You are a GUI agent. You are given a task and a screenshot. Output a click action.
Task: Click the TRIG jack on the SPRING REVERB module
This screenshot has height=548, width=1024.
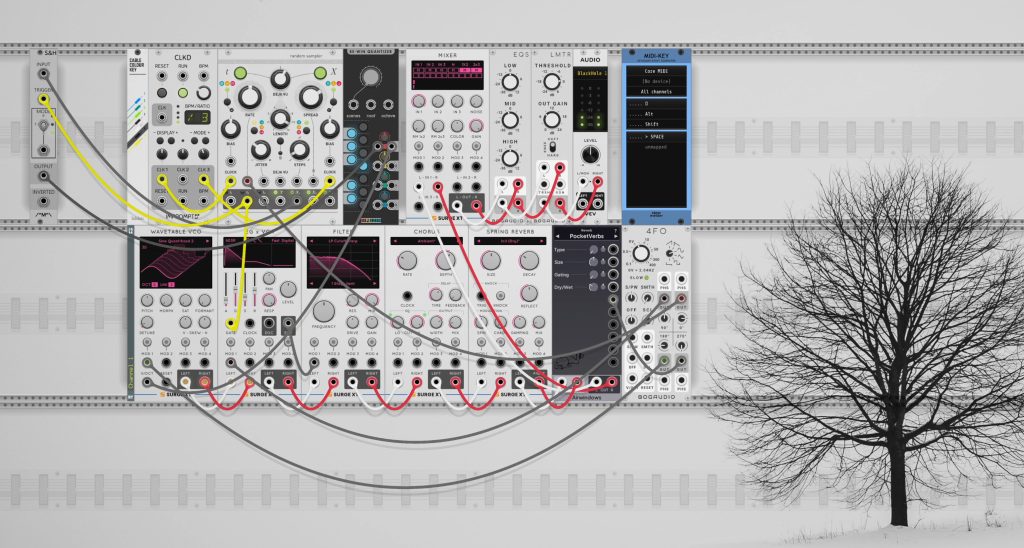(x=481, y=295)
